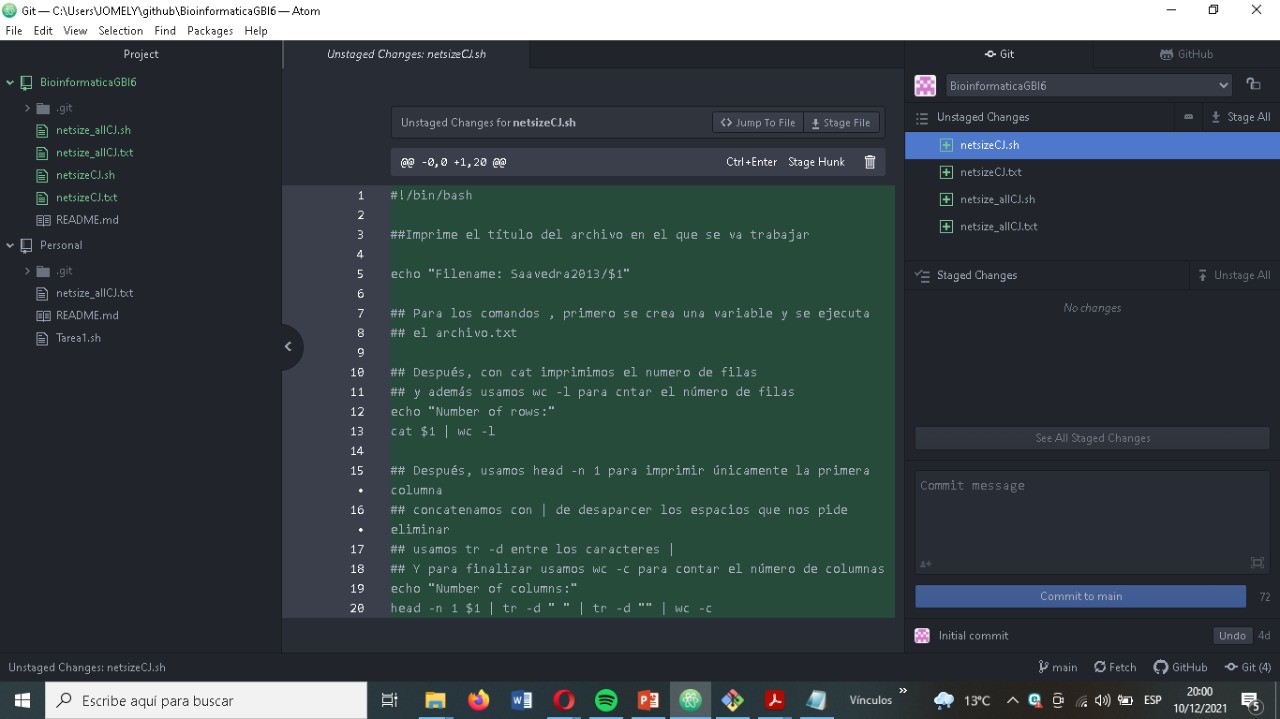The width and height of the screenshot is (1280, 719).
Task: Stage netsize_allCJ.sh with its plus toggle
Action: 946,199
